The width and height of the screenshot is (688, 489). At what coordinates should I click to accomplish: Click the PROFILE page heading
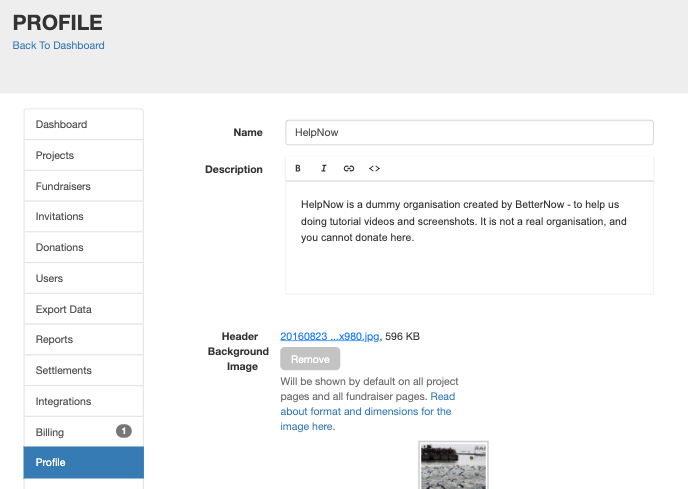coord(57,23)
